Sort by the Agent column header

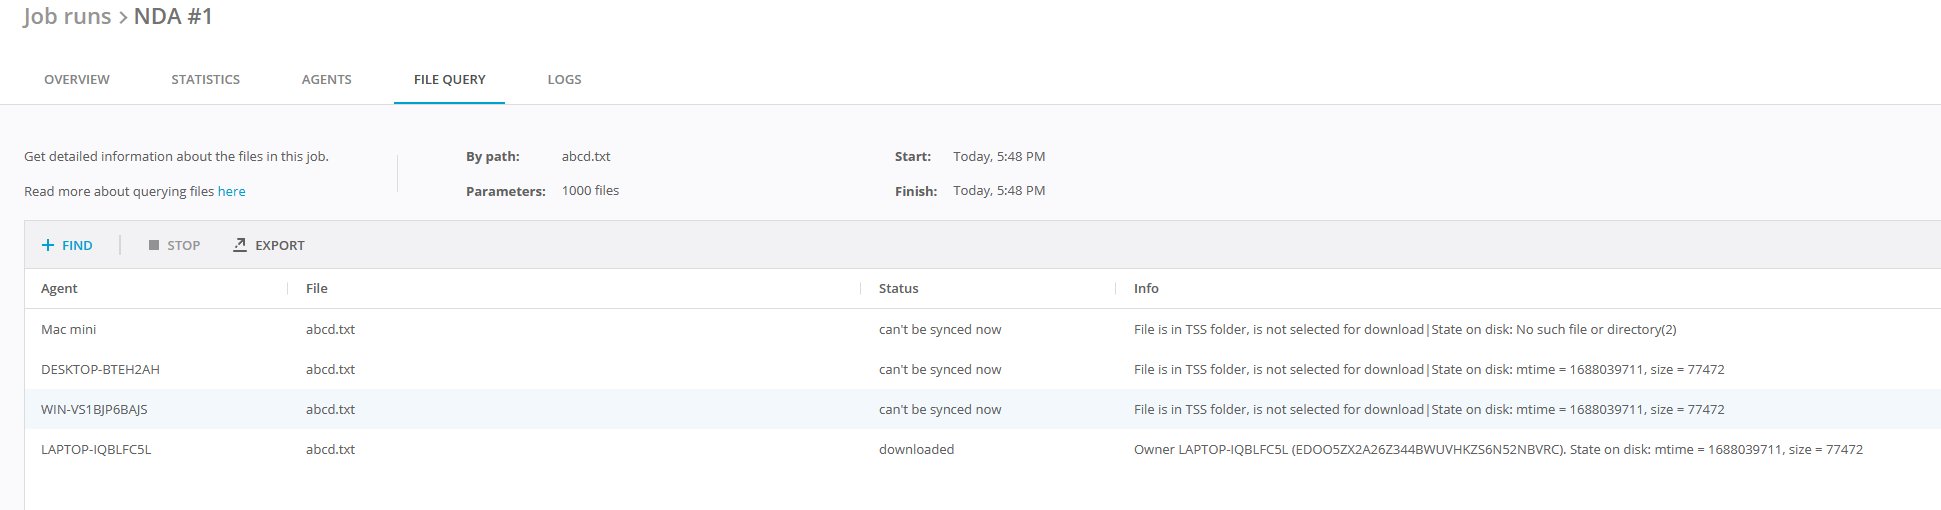click(59, 288)
